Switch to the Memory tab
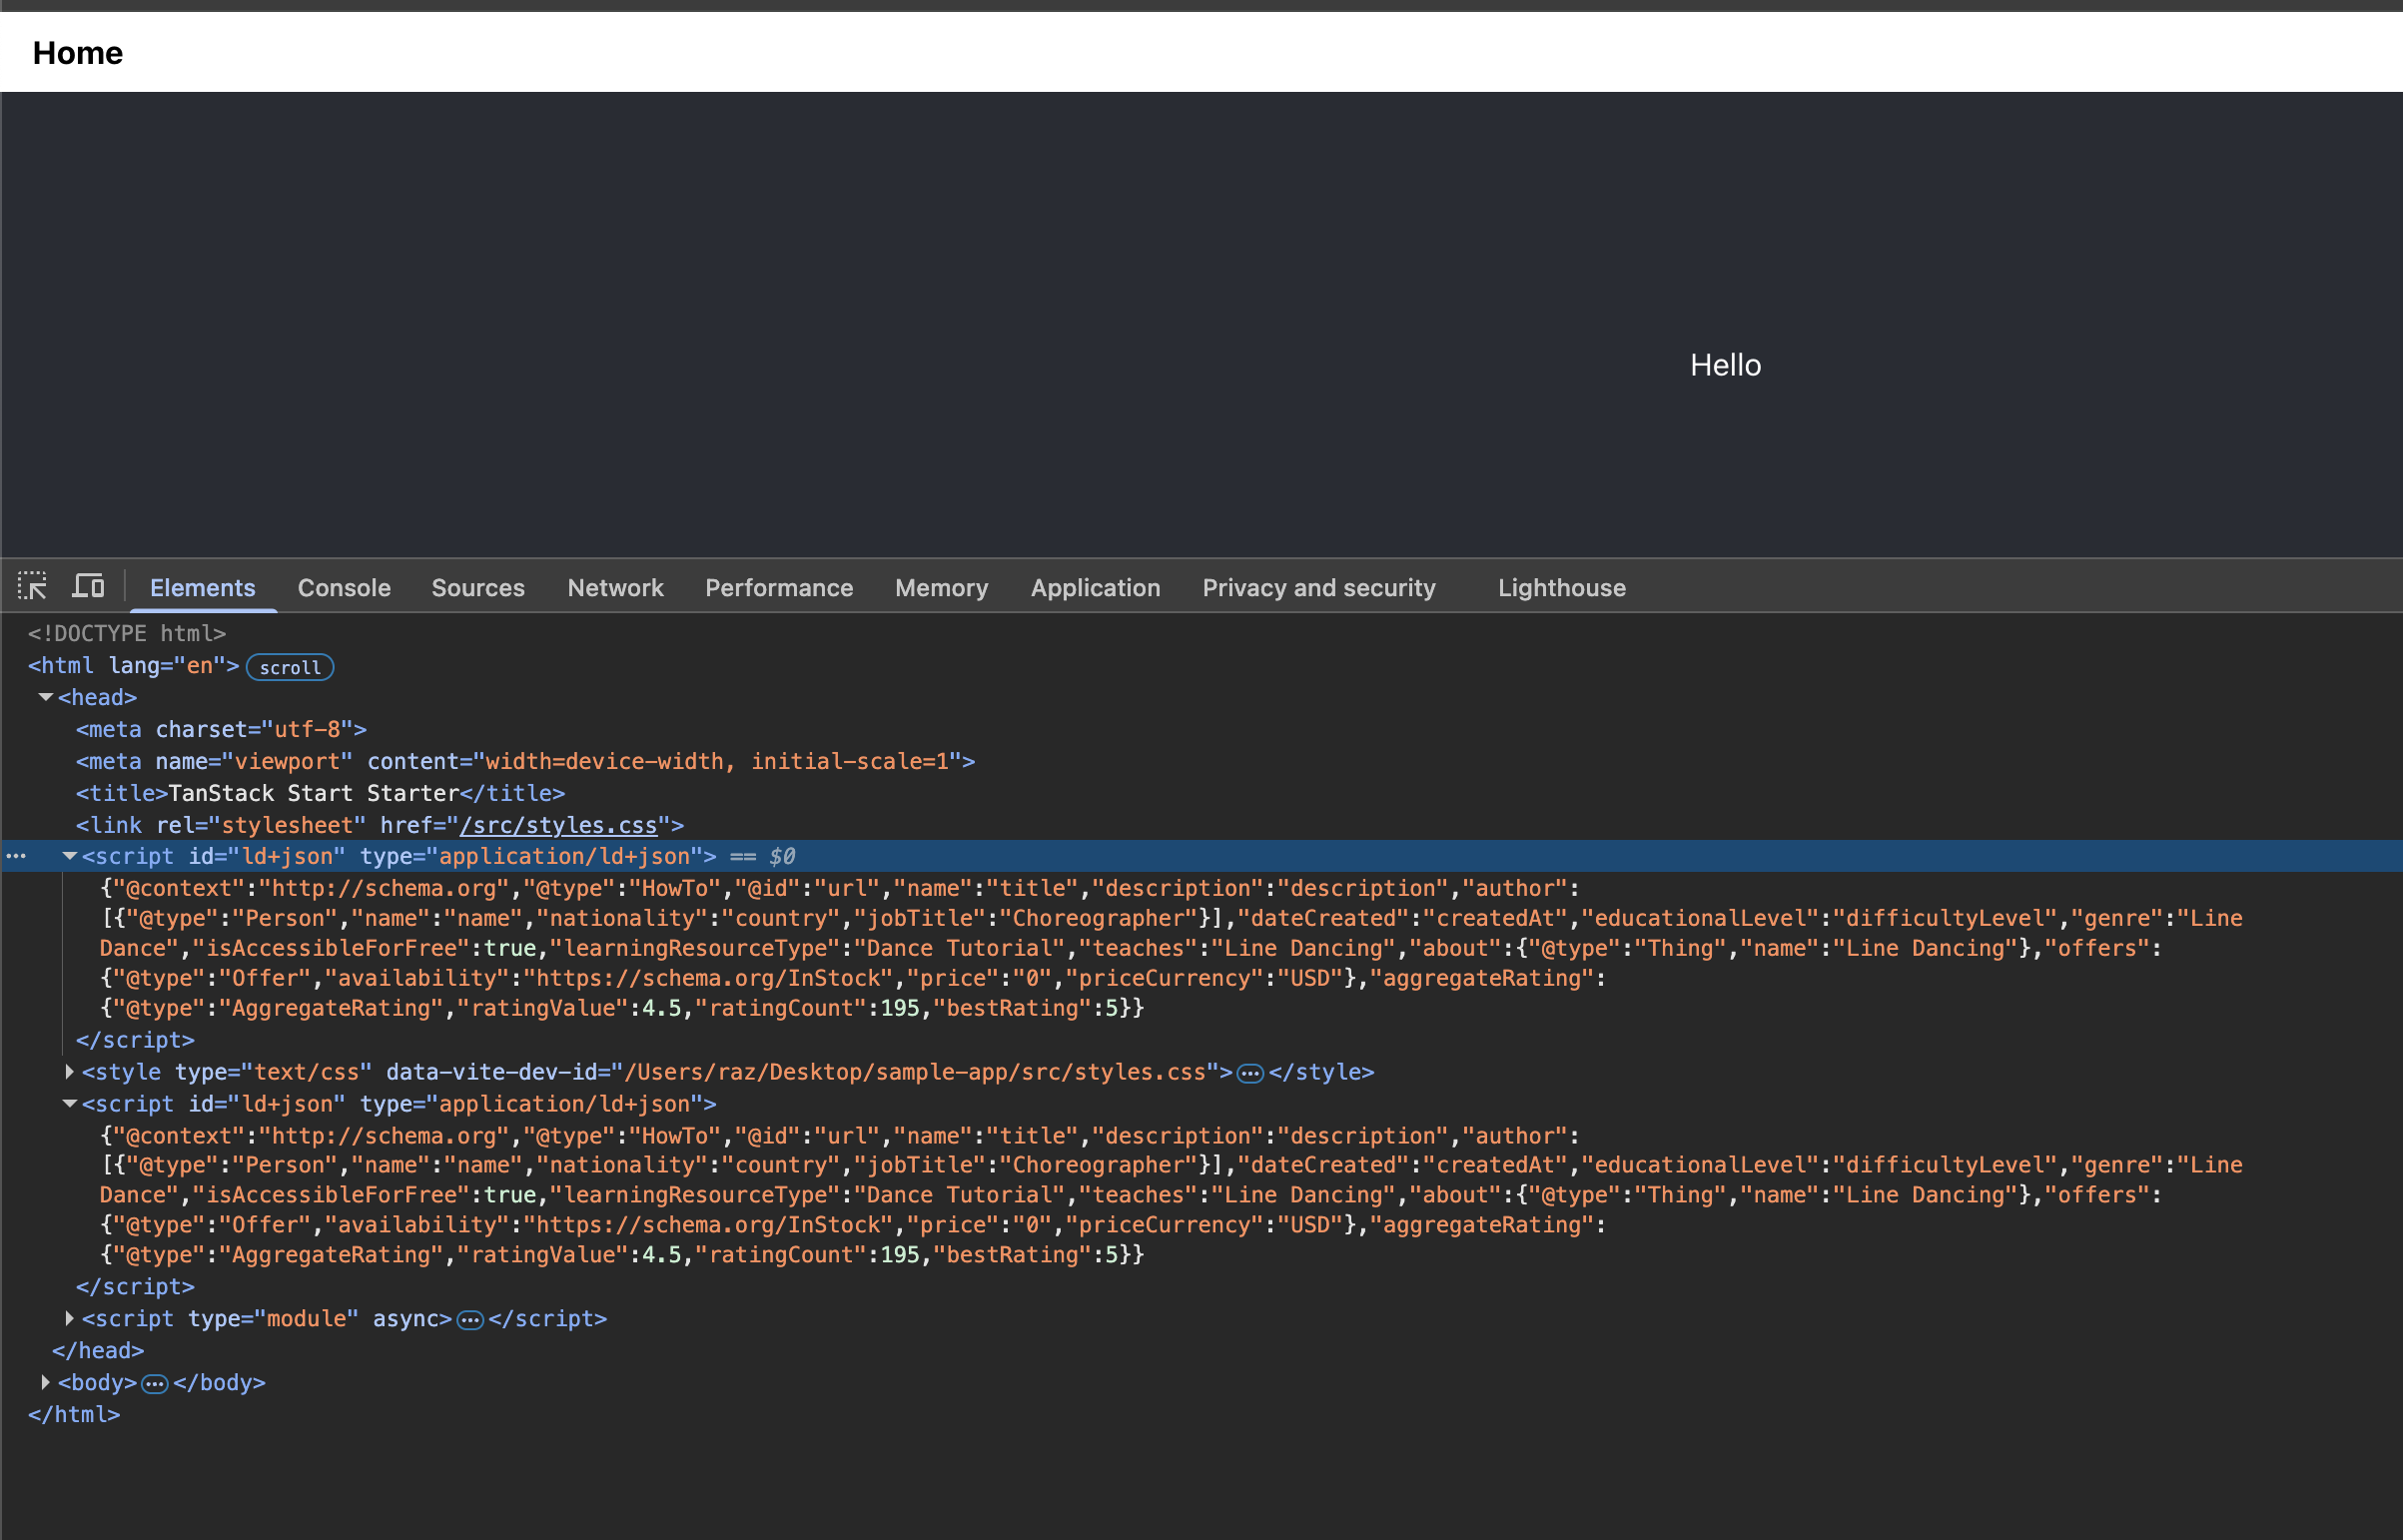The height and width of the screenshot is (1540, 2403). click(x=941, y=588)
